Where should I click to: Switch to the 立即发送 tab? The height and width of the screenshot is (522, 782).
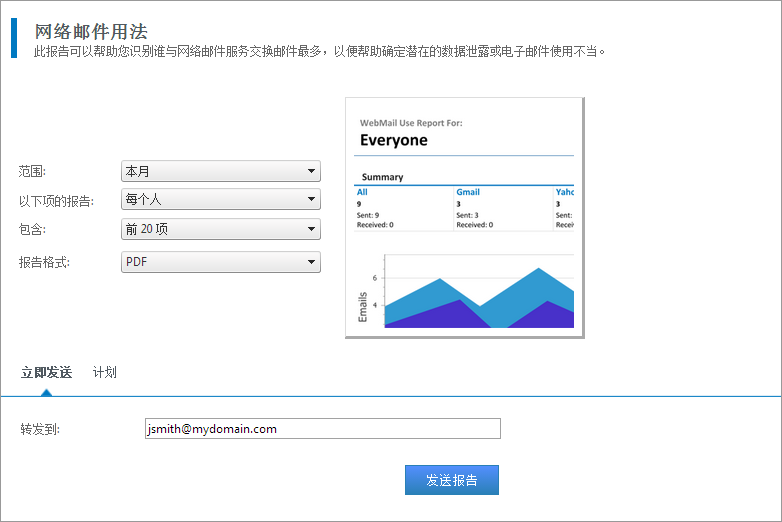[46, 372]
